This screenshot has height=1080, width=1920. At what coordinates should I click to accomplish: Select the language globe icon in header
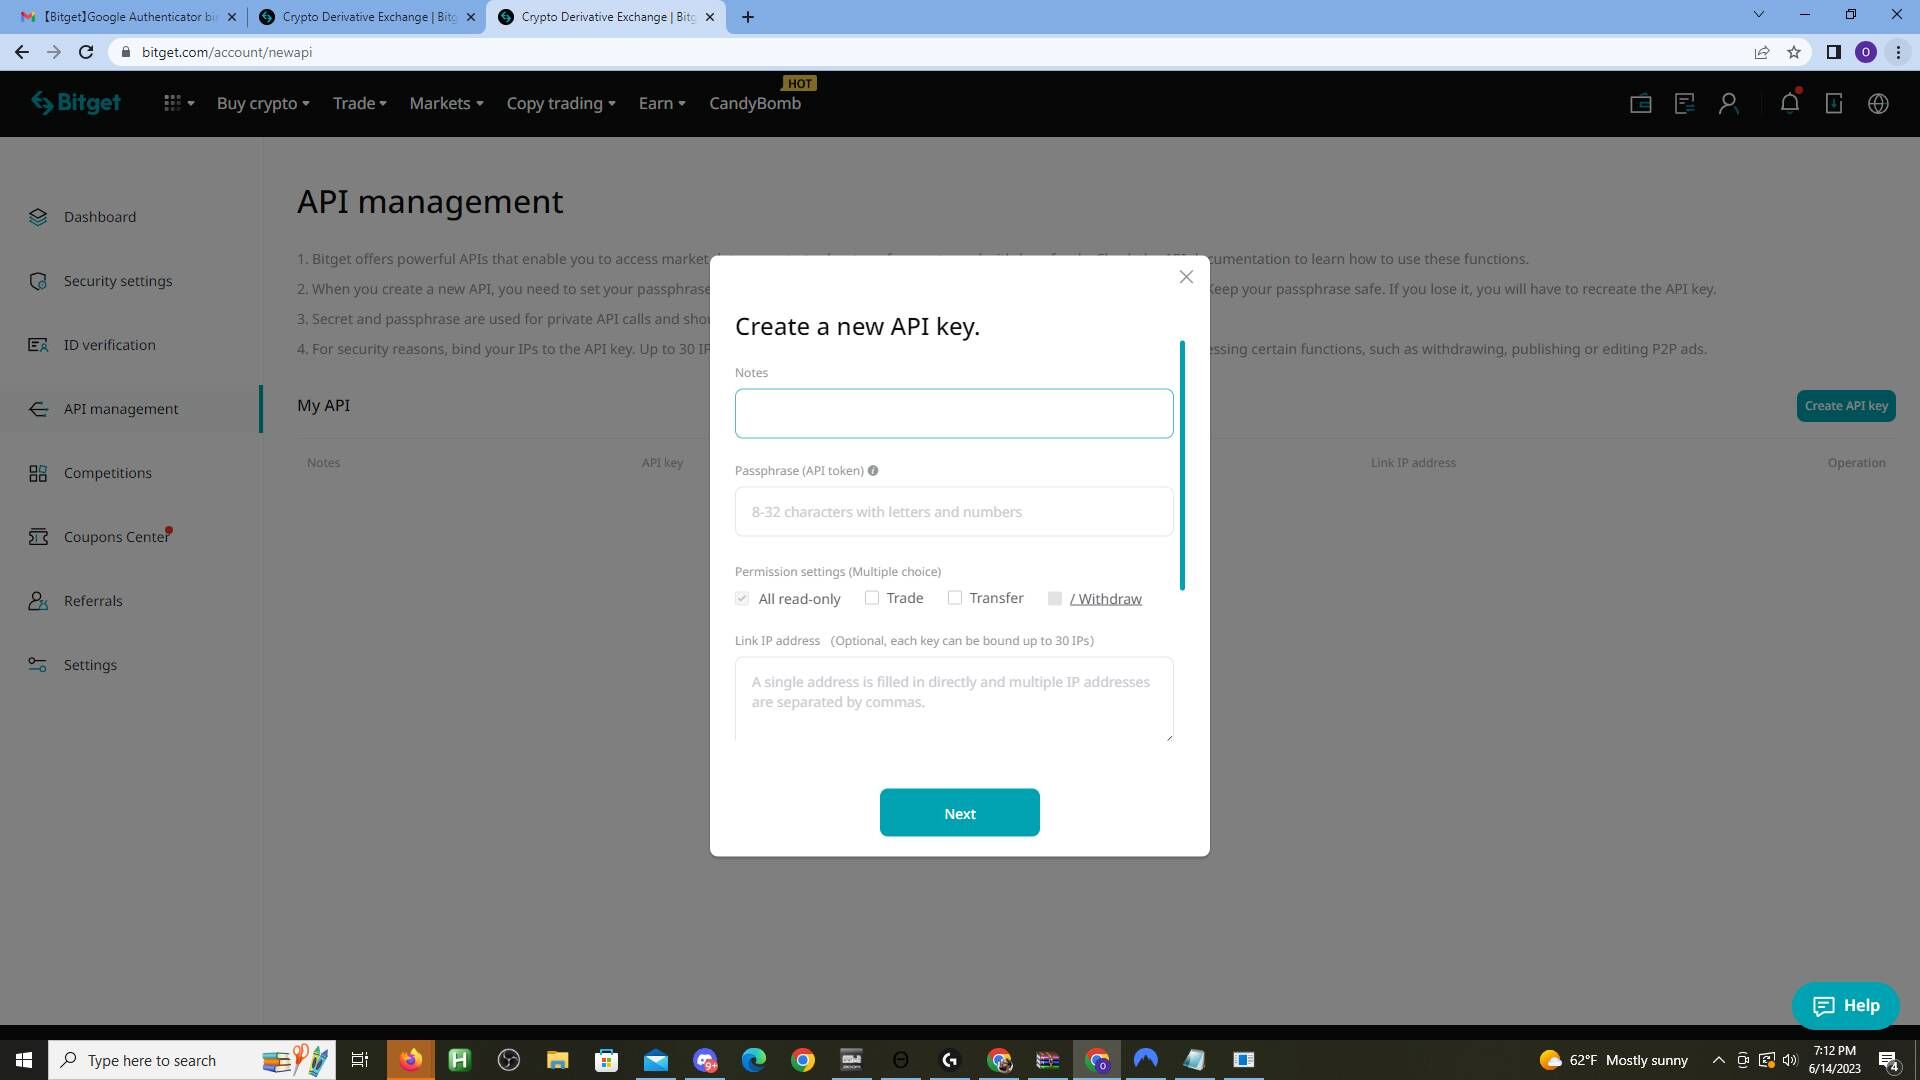(1878, 103)
